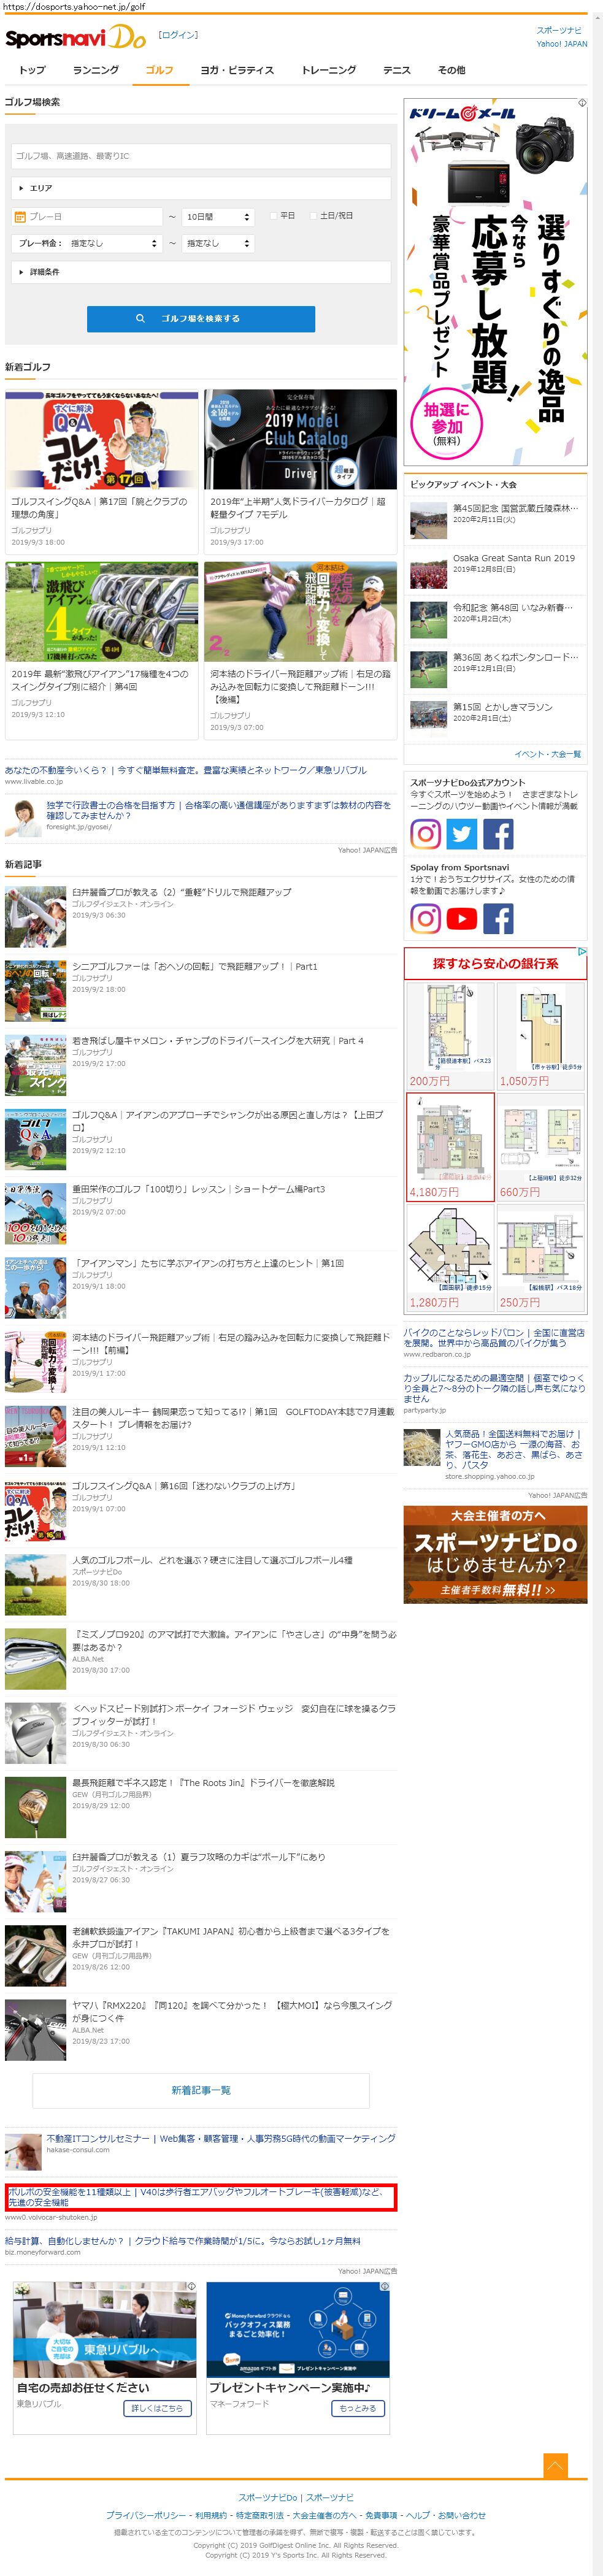Click the 250万円 floor plan listing
Image resolution: width=603 pixels, height=2576 pixels.
click(x=541, y=1258)
